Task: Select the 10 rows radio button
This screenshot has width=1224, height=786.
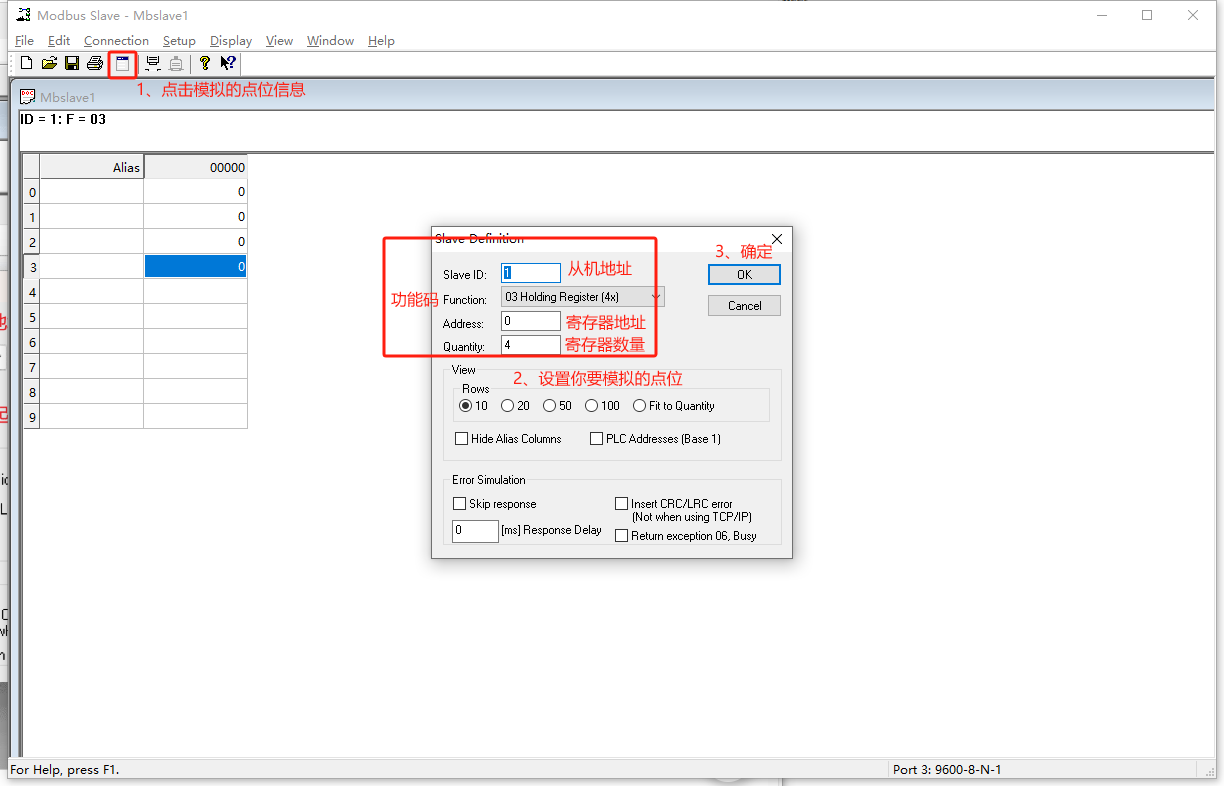Action: pyautogui.click(x=465, y=406)
